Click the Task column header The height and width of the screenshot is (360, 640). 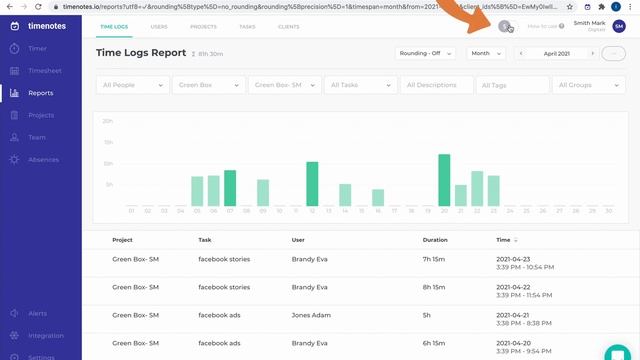pos(205,240)
